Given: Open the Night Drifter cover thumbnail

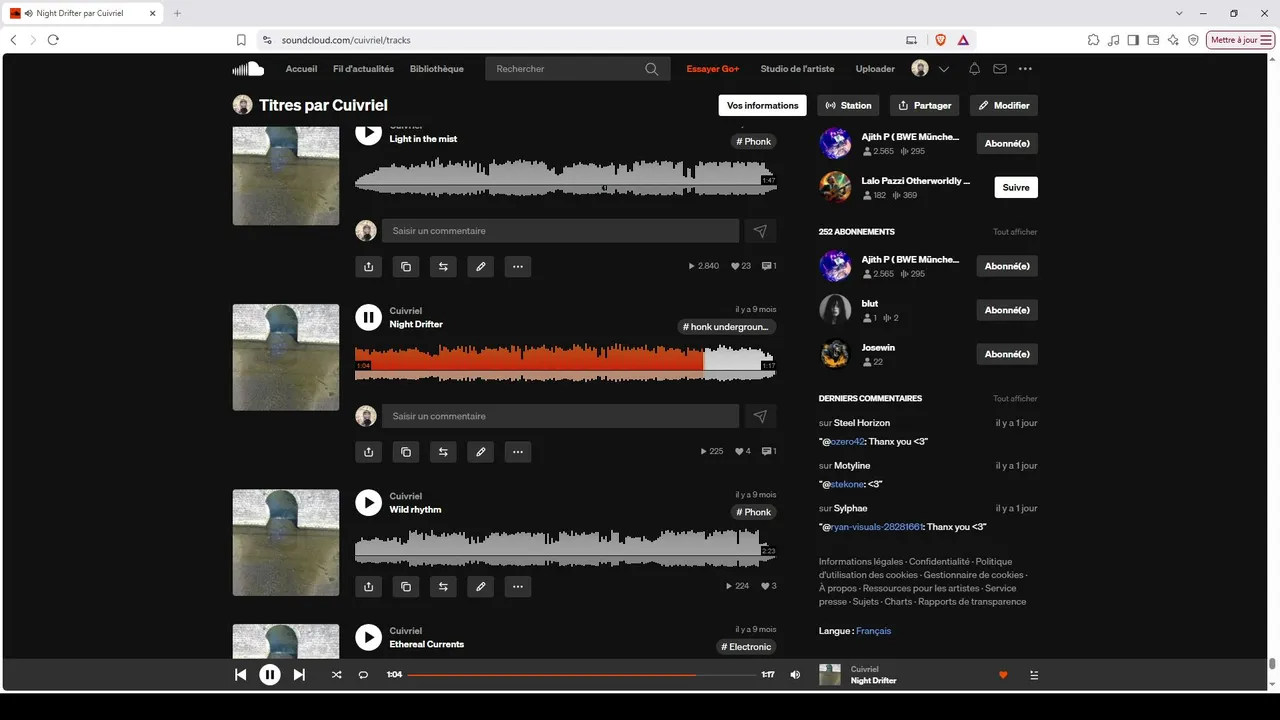Looking at the screenshot, I should point(286,357).
